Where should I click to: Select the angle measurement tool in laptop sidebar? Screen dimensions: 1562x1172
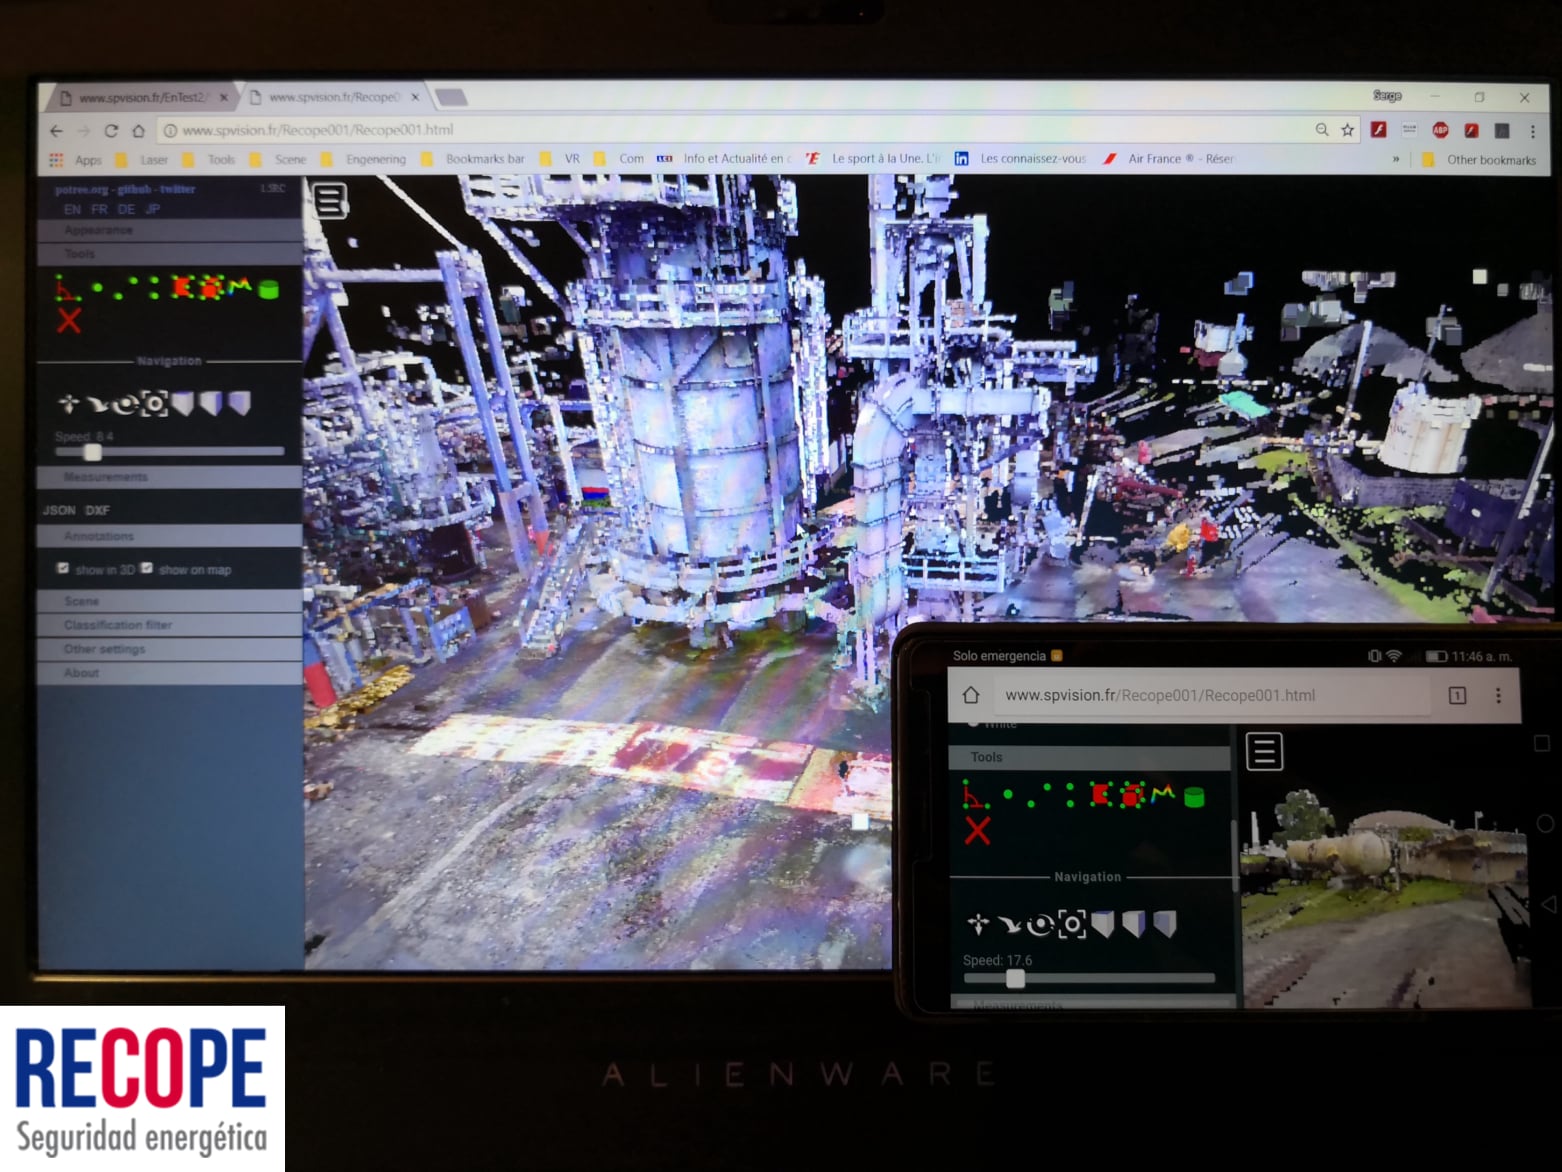67,289
